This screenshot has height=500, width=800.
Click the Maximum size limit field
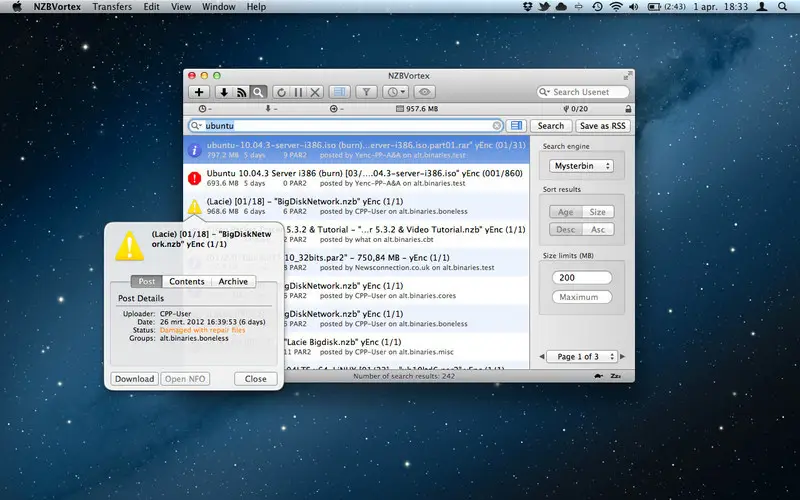pyautogui.click(x=582, y=297)
